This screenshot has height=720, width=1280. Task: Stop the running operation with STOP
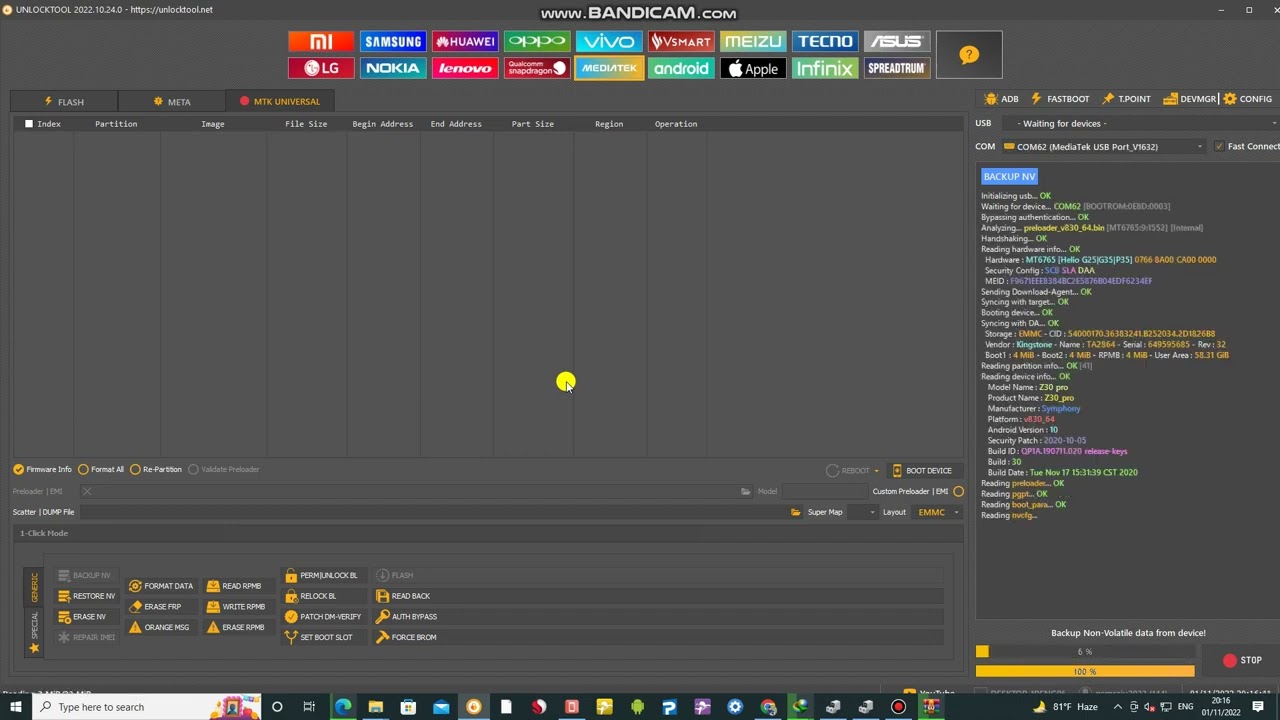[x=1242, y=660]
